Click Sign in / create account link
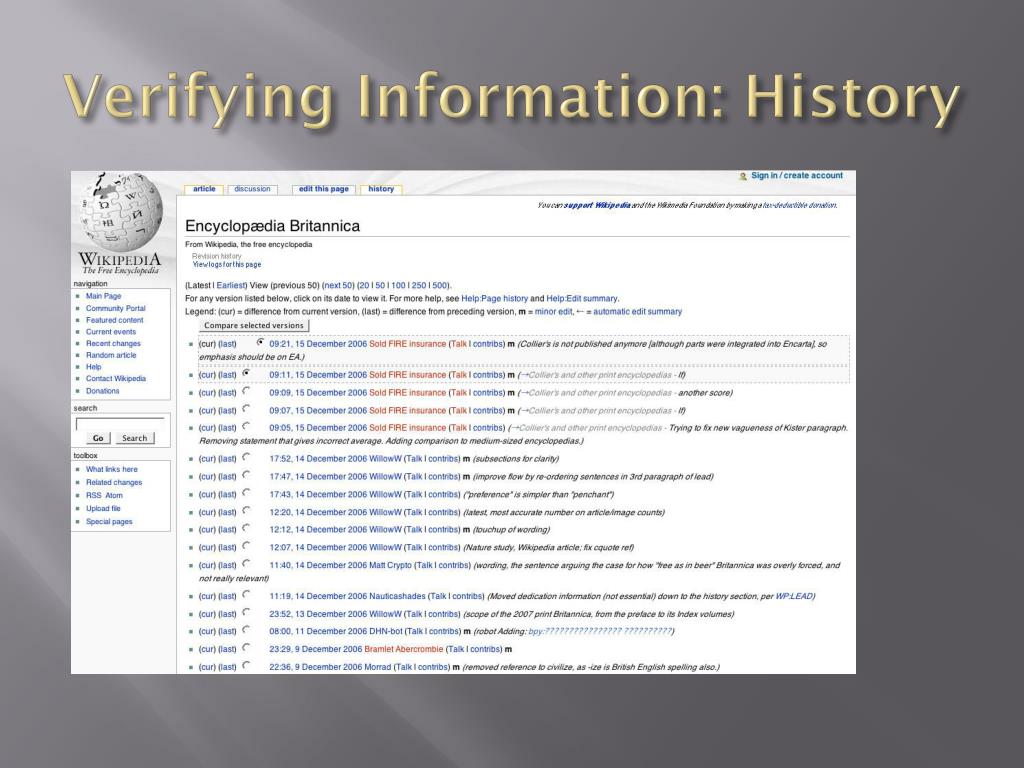Viewport: 1024px width, 768px height. [797, 176]
